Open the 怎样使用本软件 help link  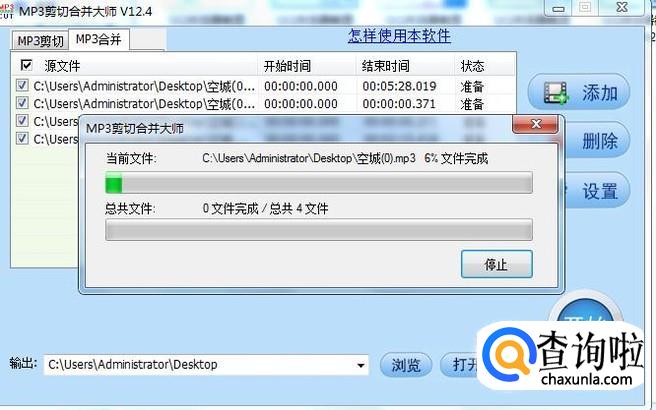[399, 36]
